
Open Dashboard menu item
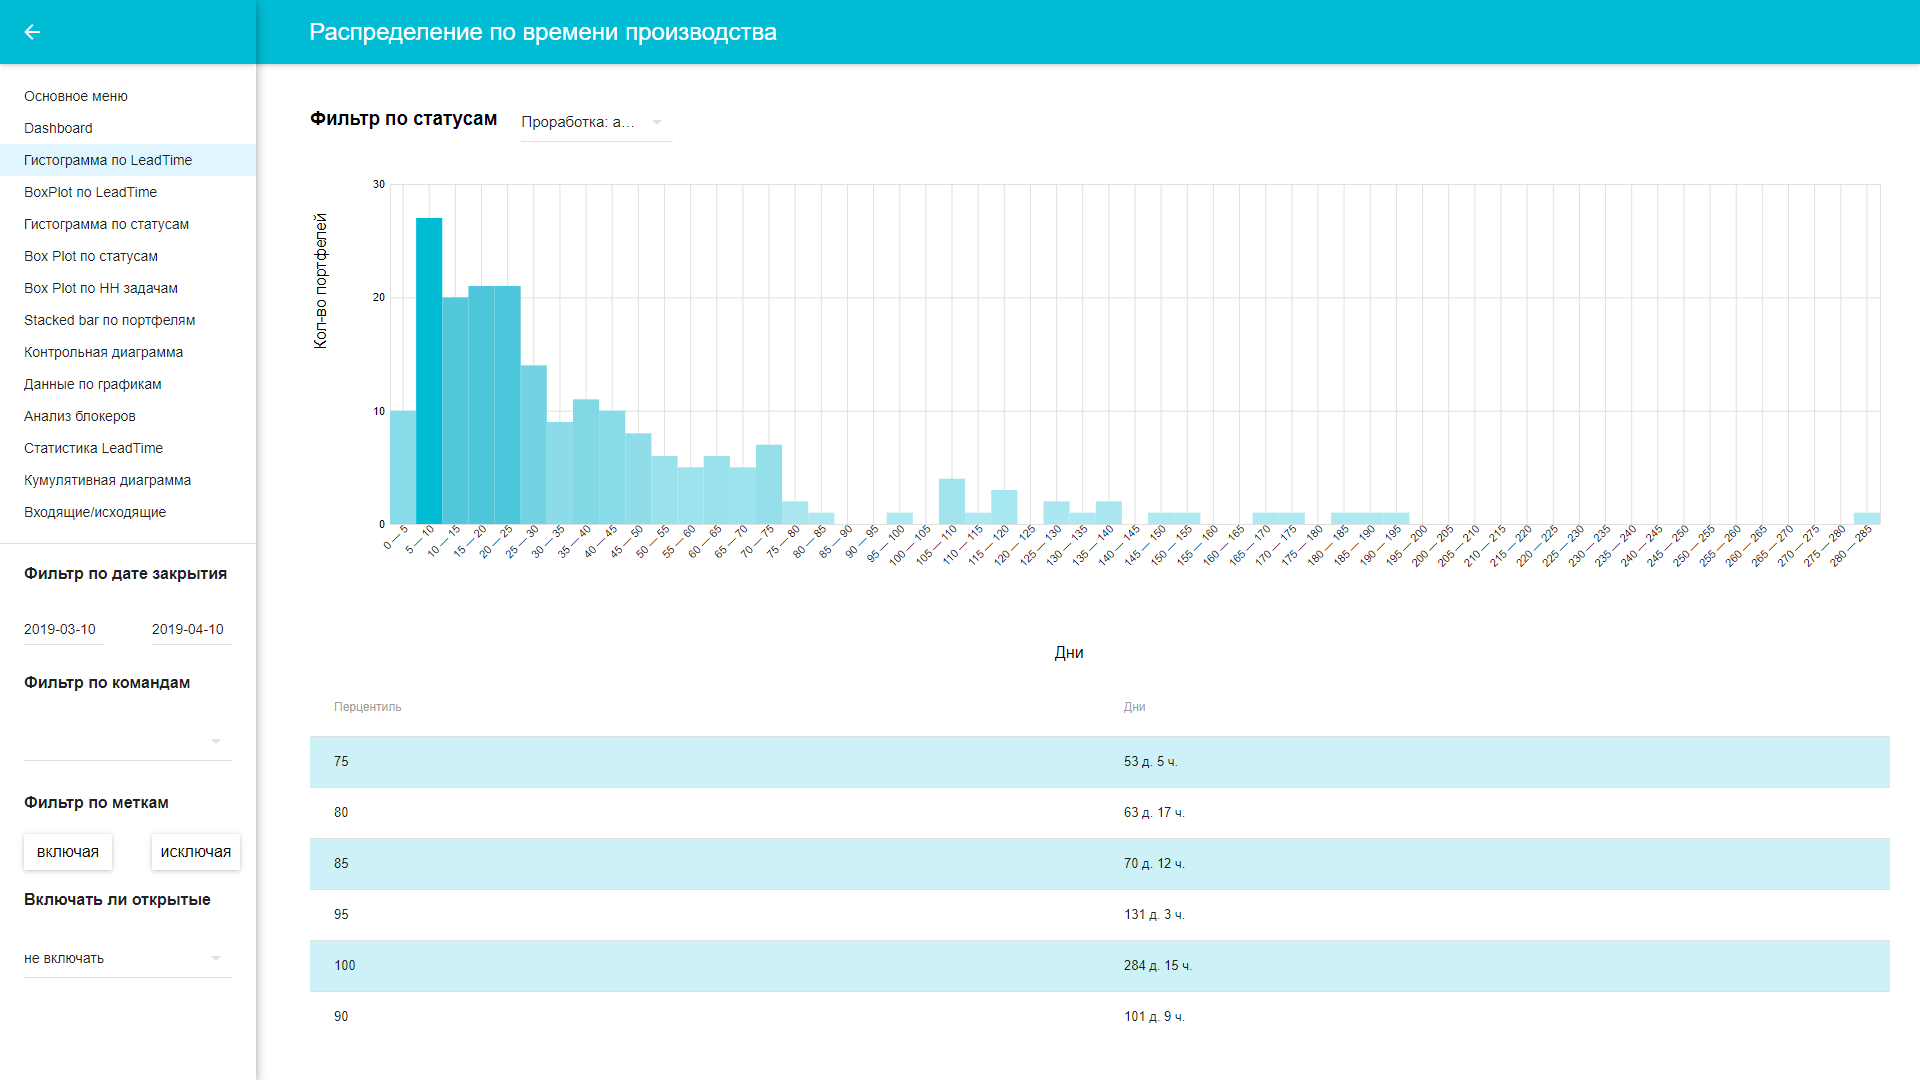click(x=58, y=128)
